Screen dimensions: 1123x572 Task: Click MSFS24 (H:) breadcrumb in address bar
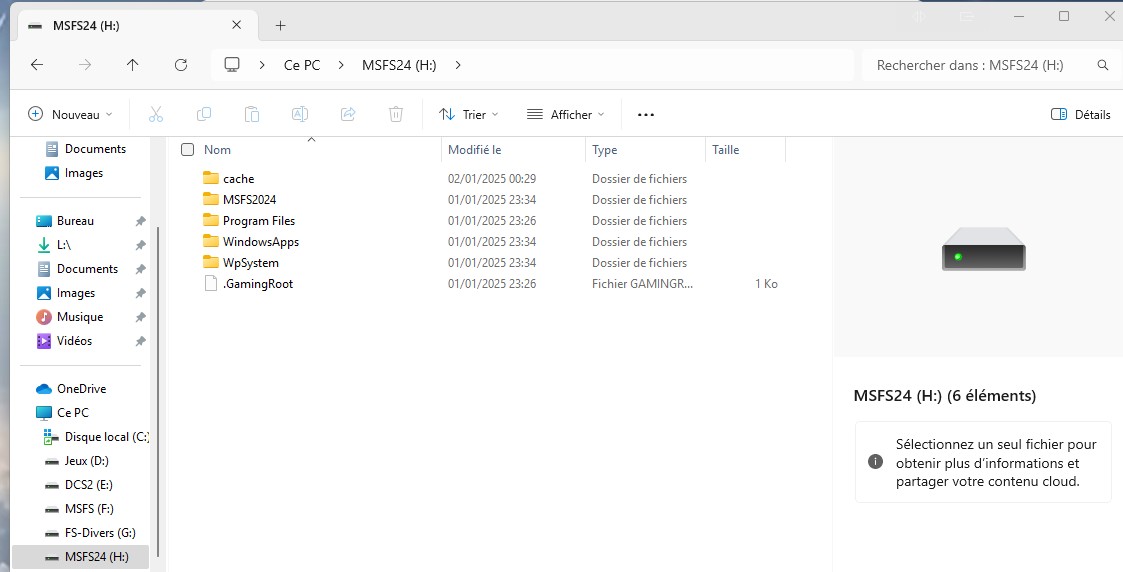(399, 65)
